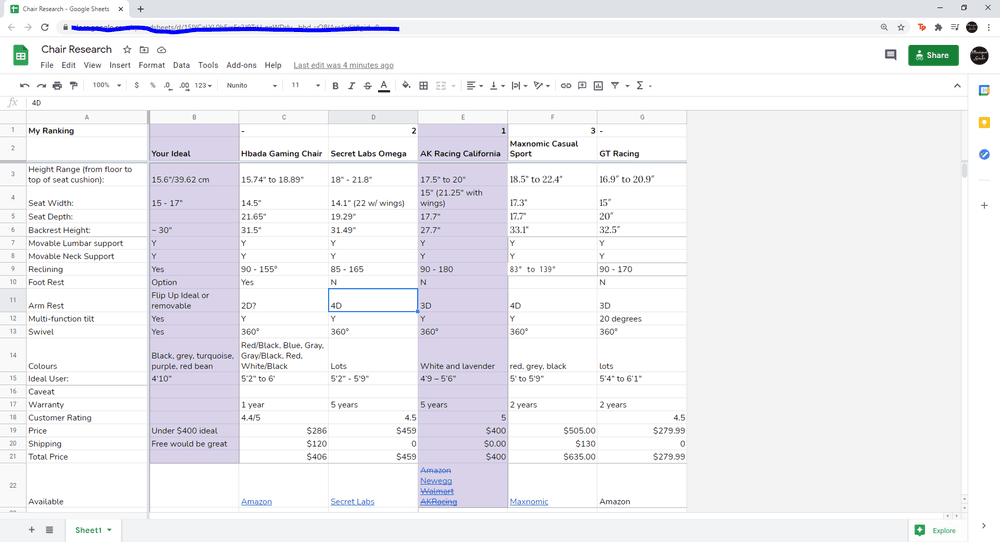Image resolution: width=1000 pixels, height=542 pixels.
Task: Click the Redo icon in the toolbar
Action: [41, 85]
